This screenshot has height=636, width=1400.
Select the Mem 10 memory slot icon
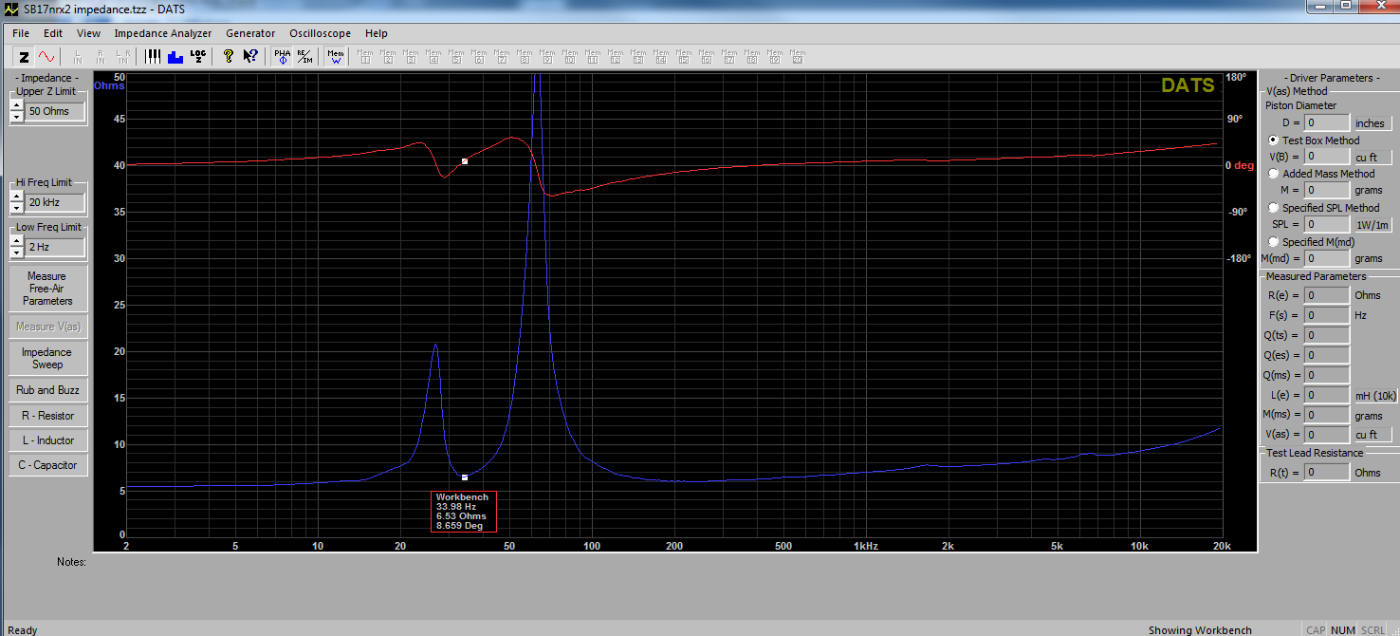pos(570,57)
